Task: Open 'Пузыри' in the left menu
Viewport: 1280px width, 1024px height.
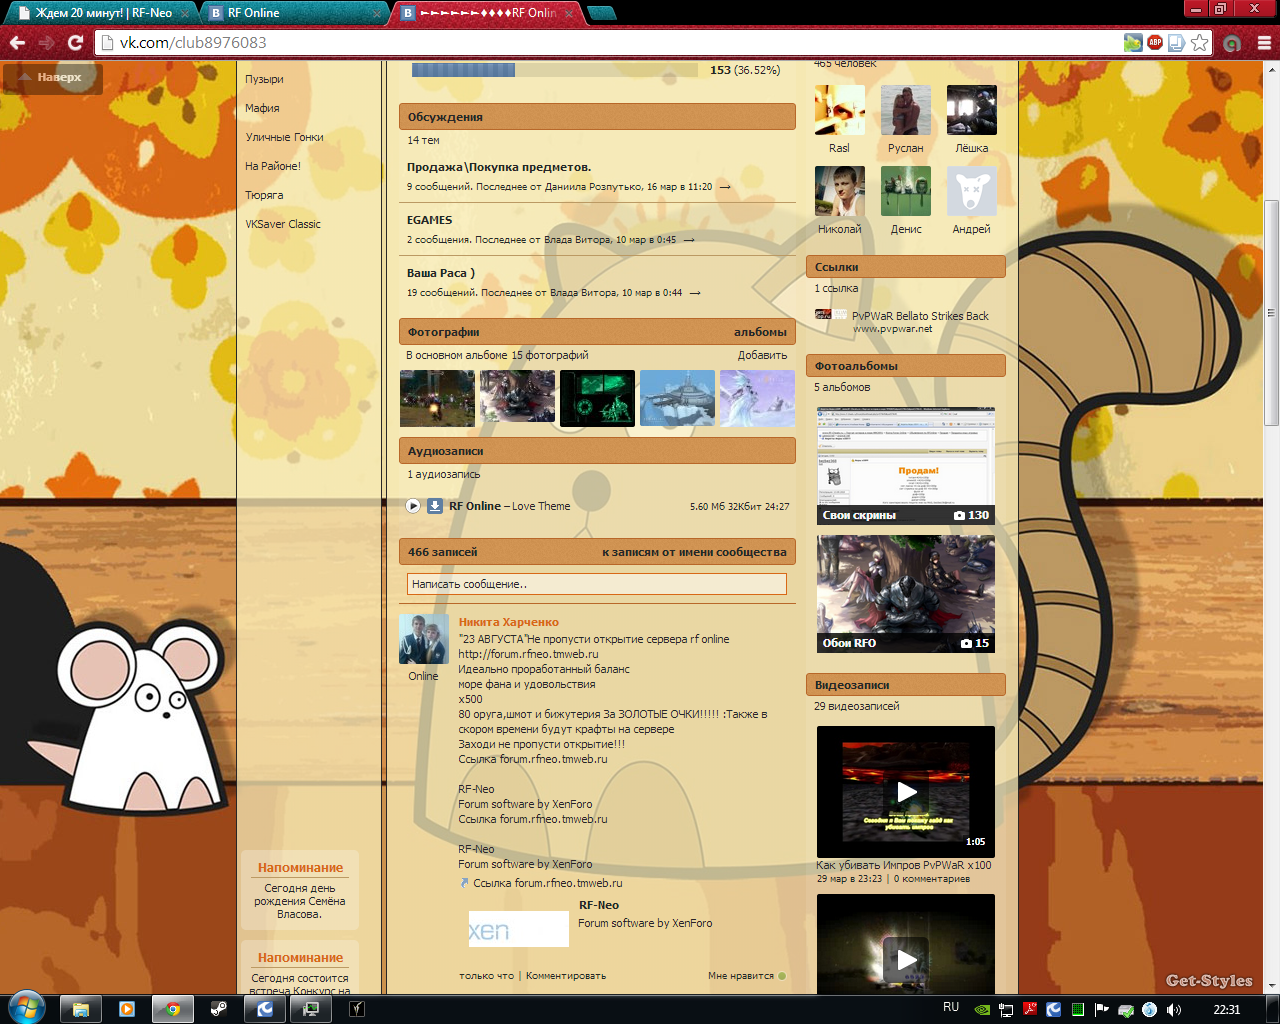Action: (265, 79)
